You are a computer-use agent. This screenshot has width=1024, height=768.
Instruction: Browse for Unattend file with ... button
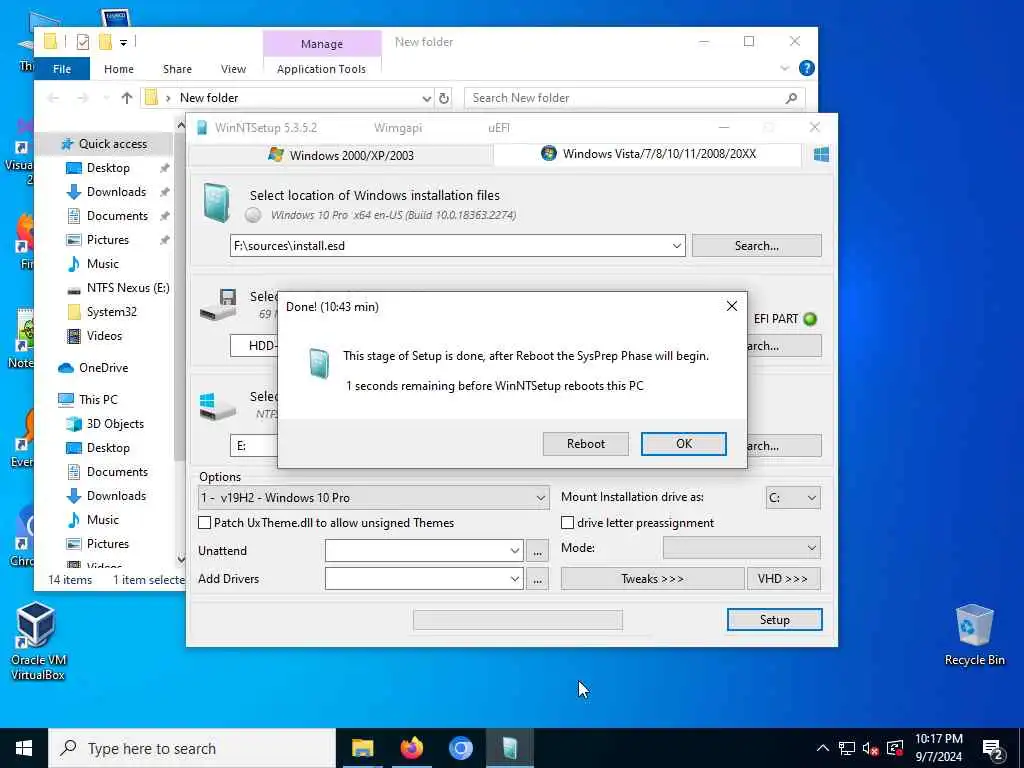(537, 551)
